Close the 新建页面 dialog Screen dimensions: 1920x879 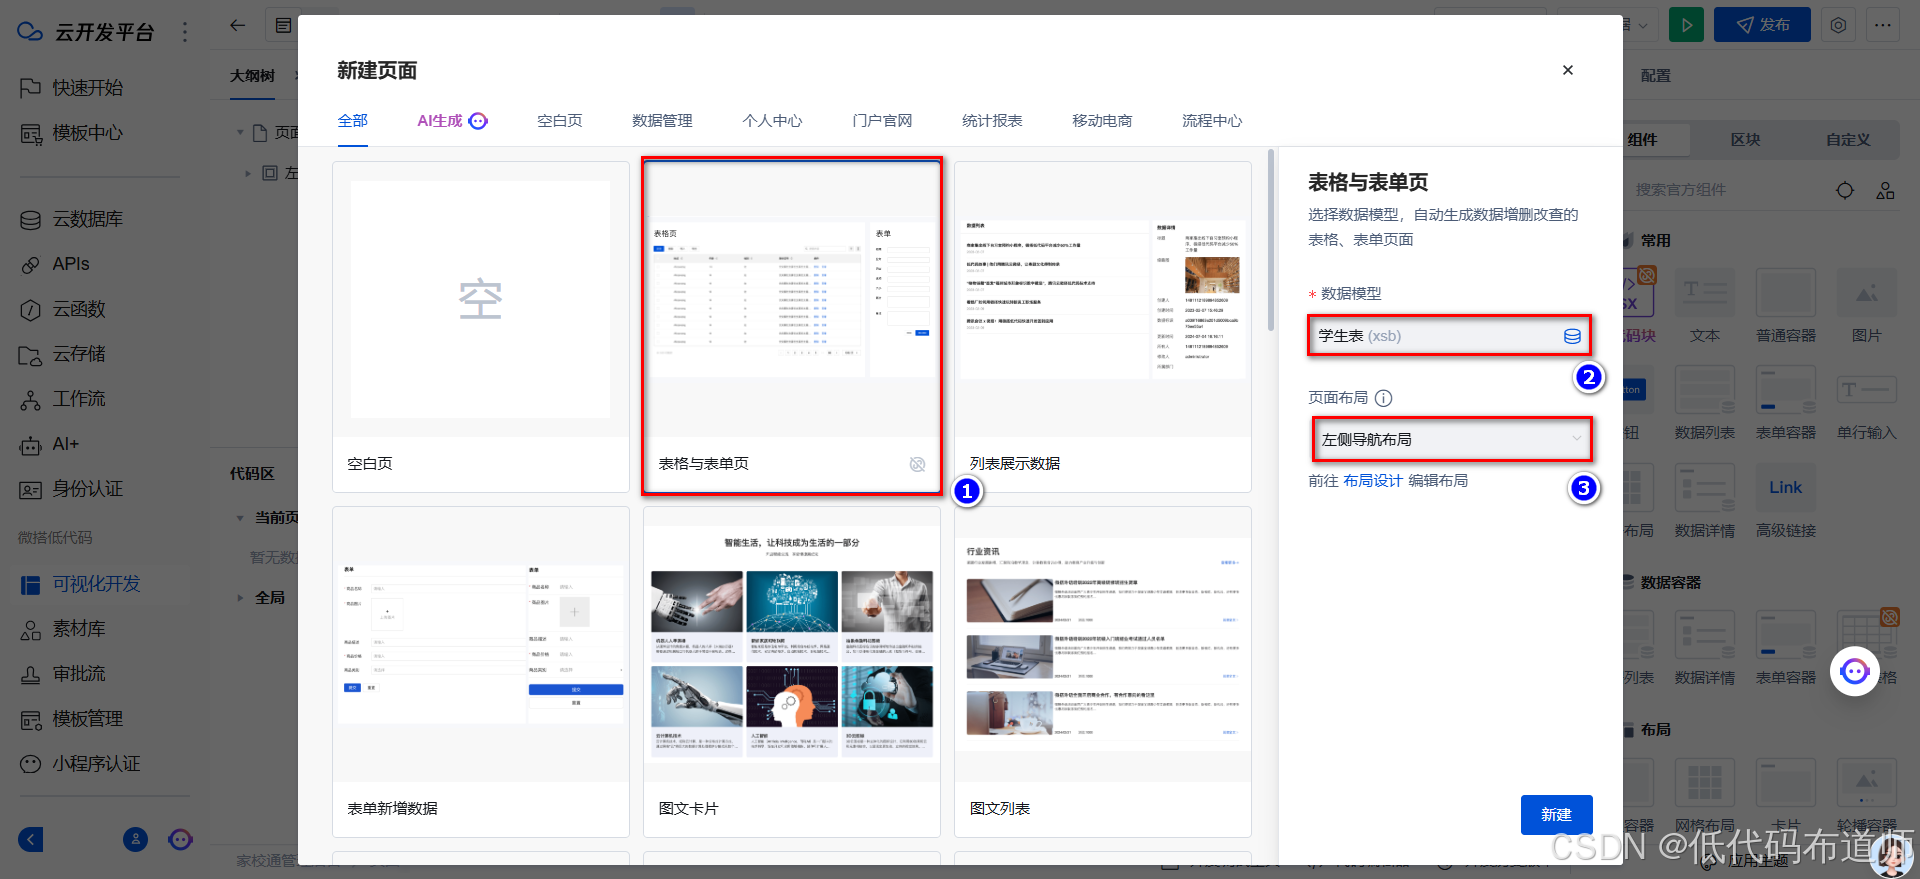coord(1568,70)
